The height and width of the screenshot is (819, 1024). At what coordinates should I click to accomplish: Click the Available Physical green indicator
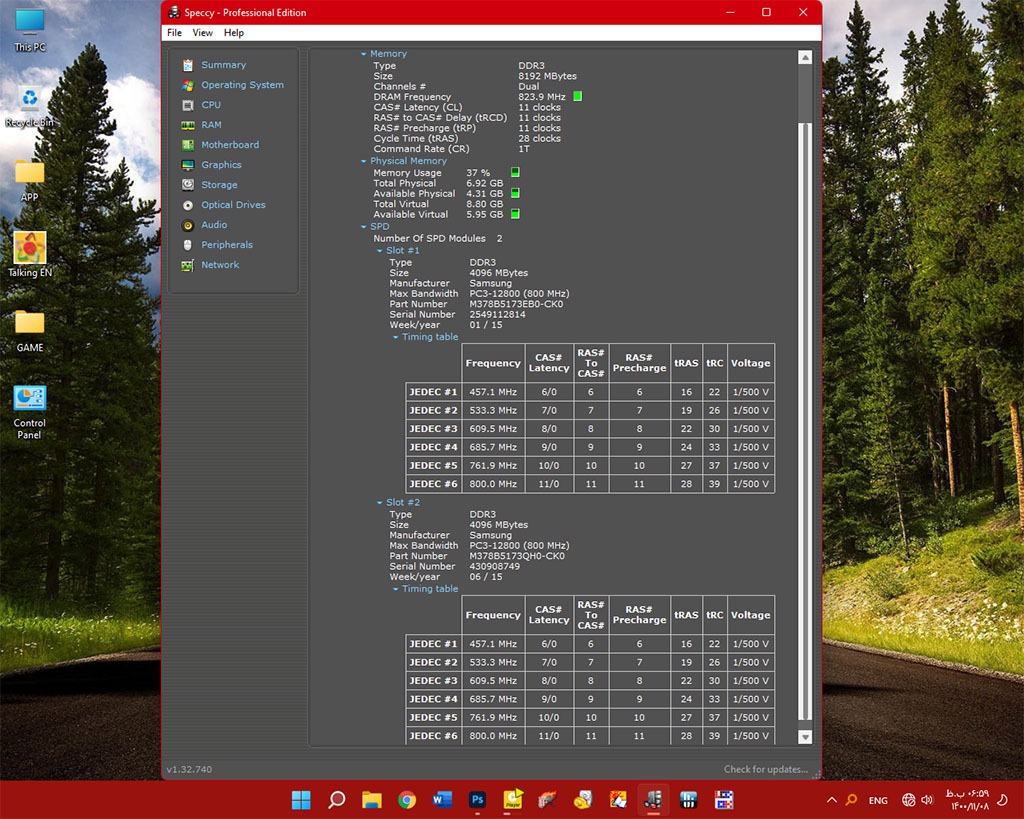tap(515, 193)
